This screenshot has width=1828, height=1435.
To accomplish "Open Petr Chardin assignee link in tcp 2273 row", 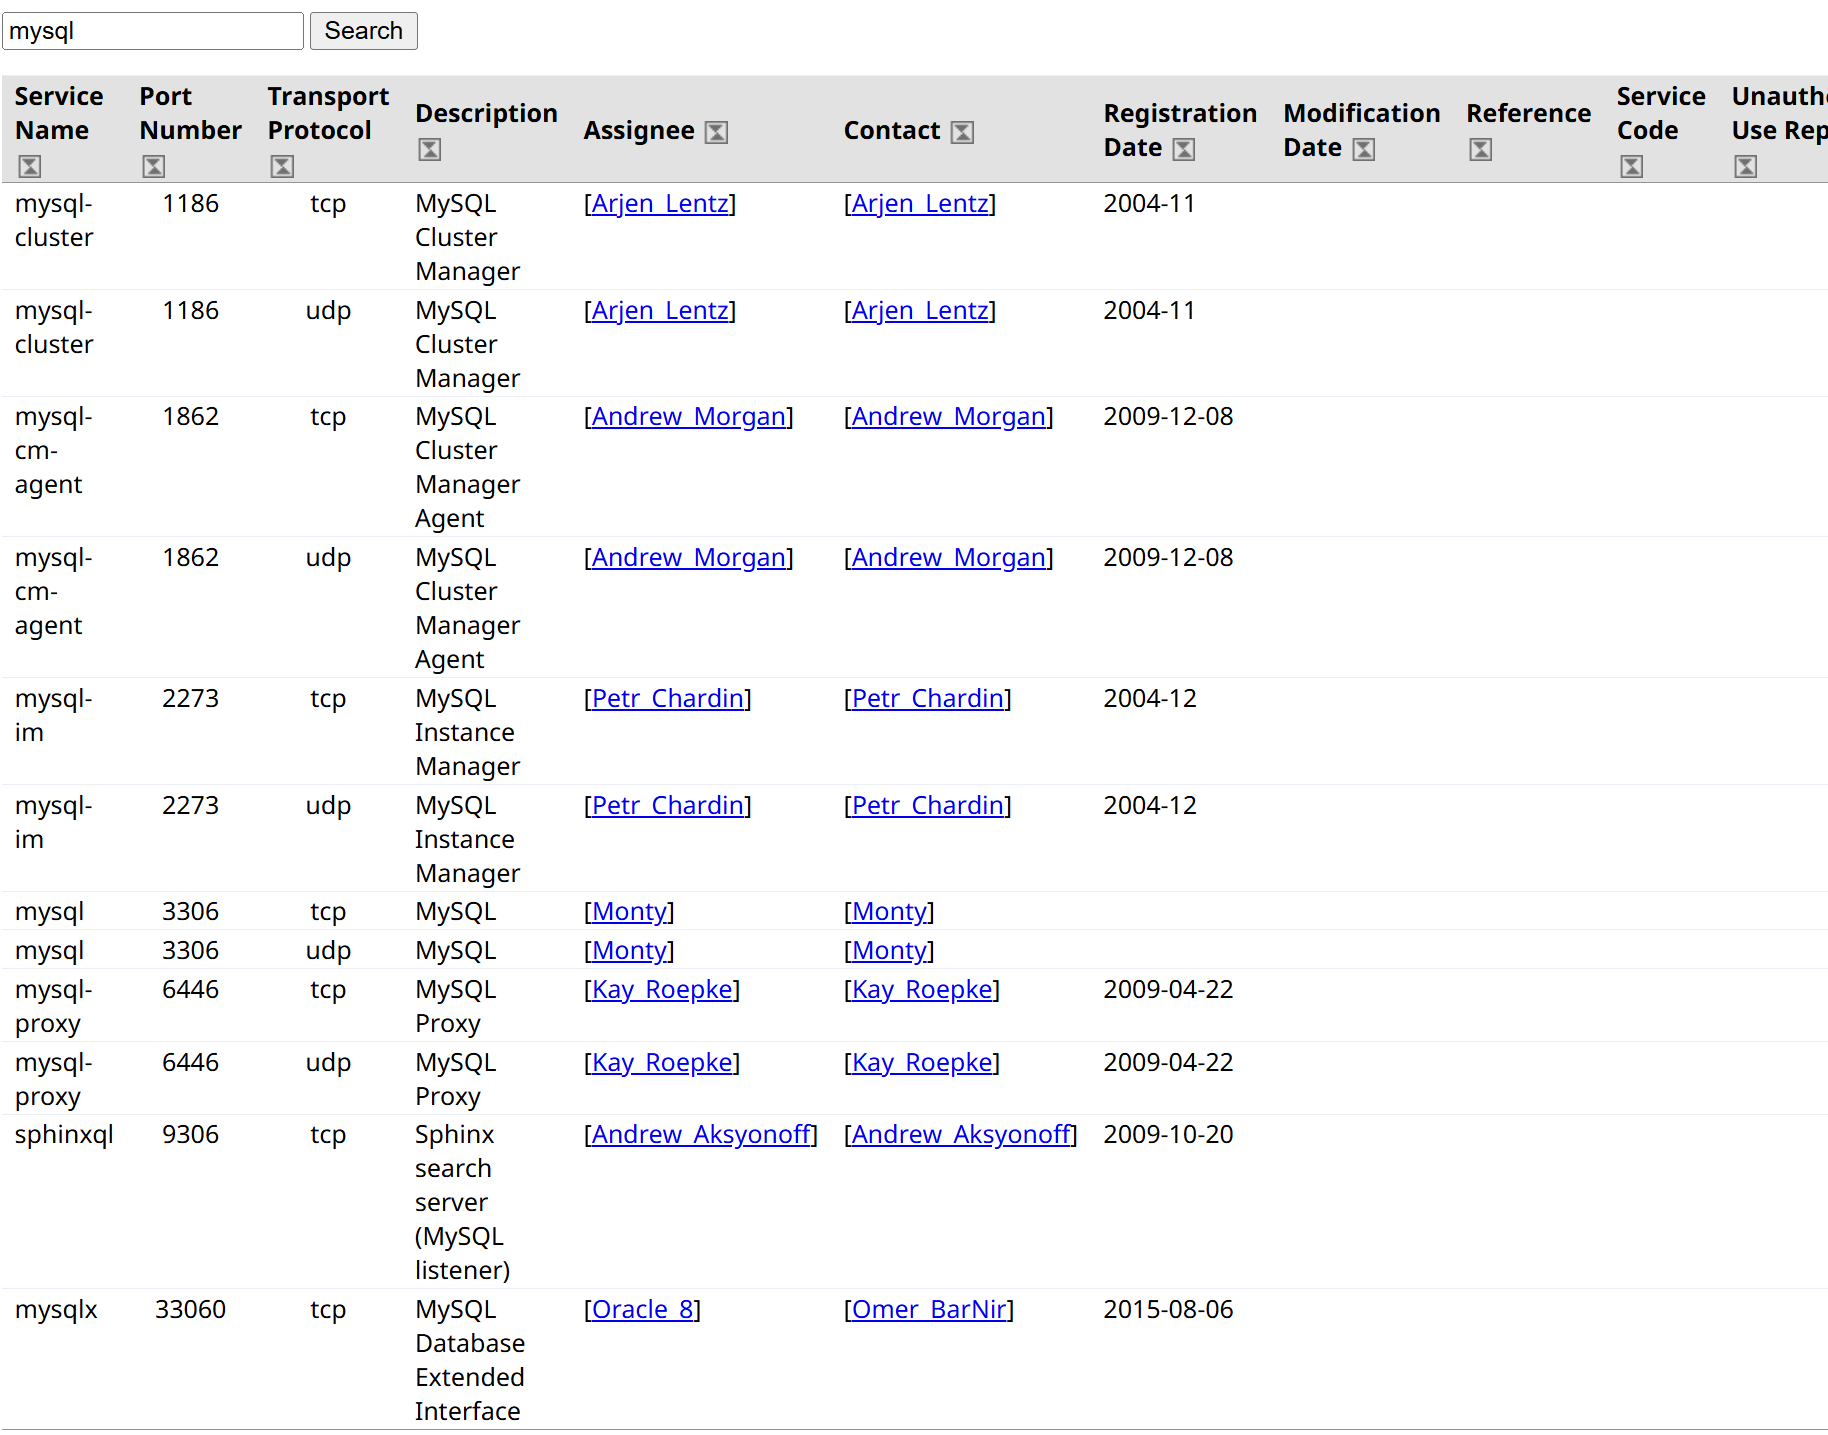I will point(668,699).
